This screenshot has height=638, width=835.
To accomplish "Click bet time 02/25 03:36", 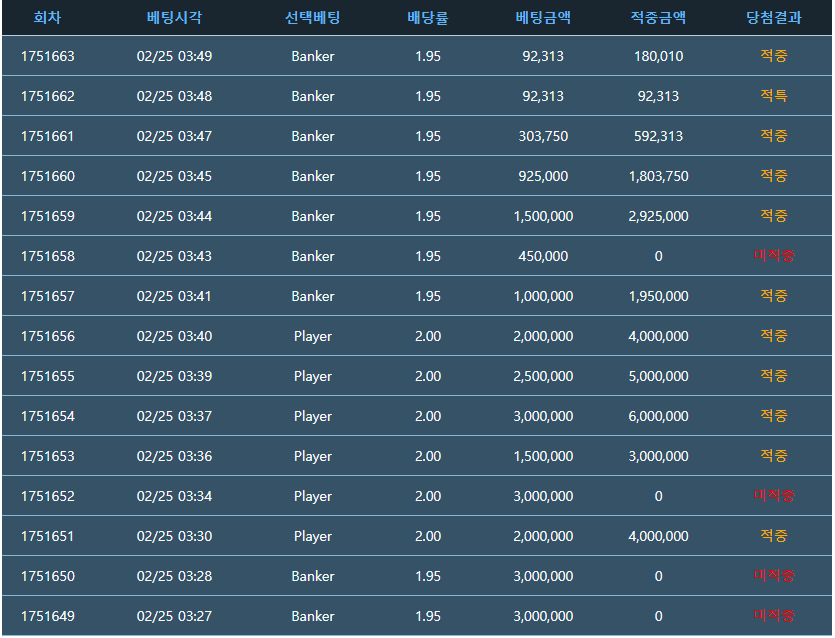I will pos(174,456).
